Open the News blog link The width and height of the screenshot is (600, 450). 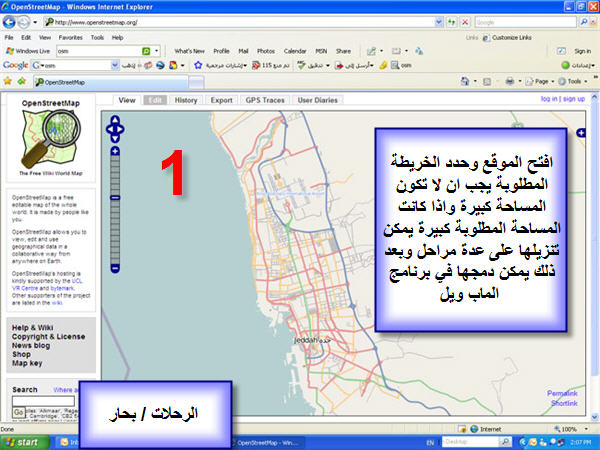[x=31, y=345]
